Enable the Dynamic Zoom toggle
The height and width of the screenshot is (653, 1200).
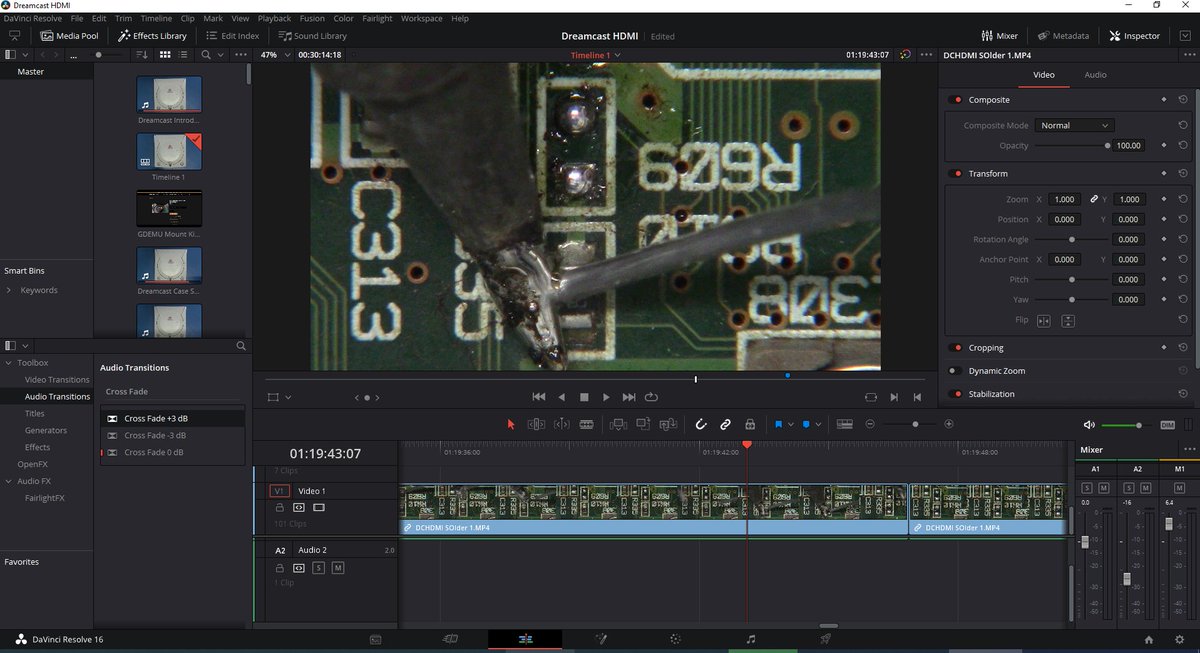pyautogui.click(x=955, y=371)
